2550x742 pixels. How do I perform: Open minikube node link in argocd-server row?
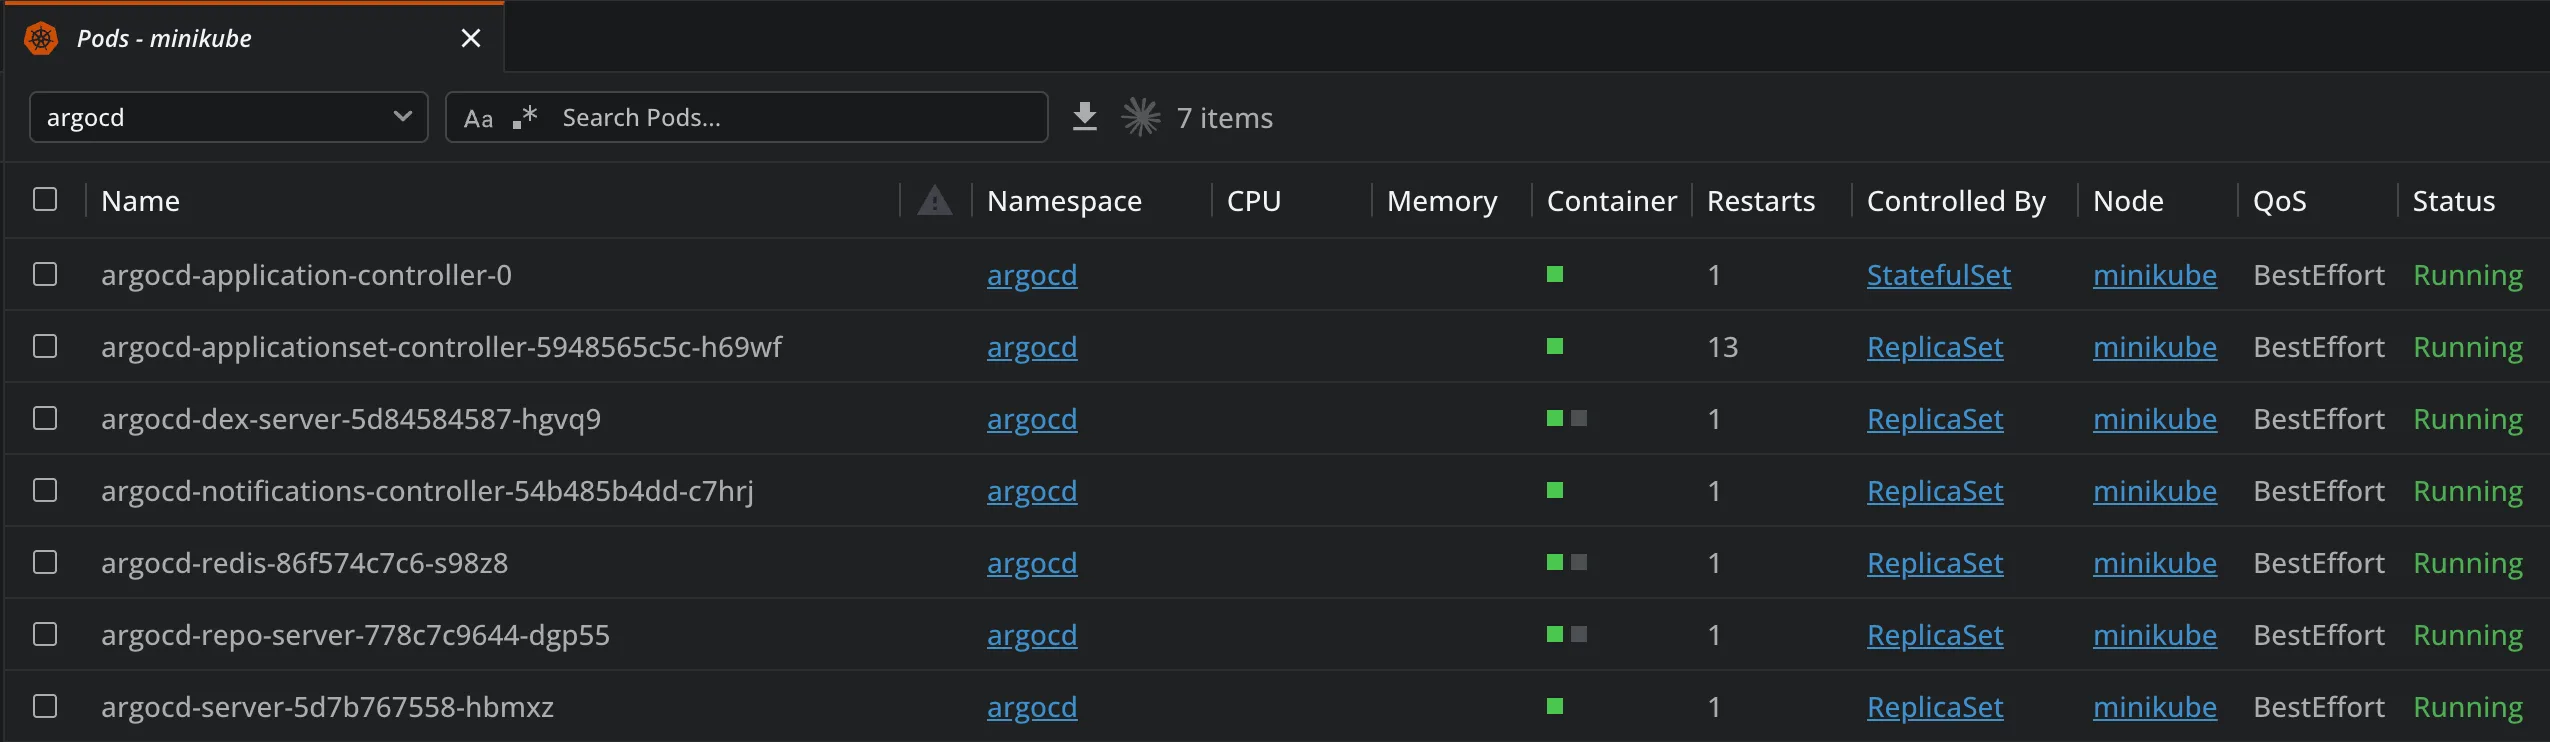click(2155, 707)
